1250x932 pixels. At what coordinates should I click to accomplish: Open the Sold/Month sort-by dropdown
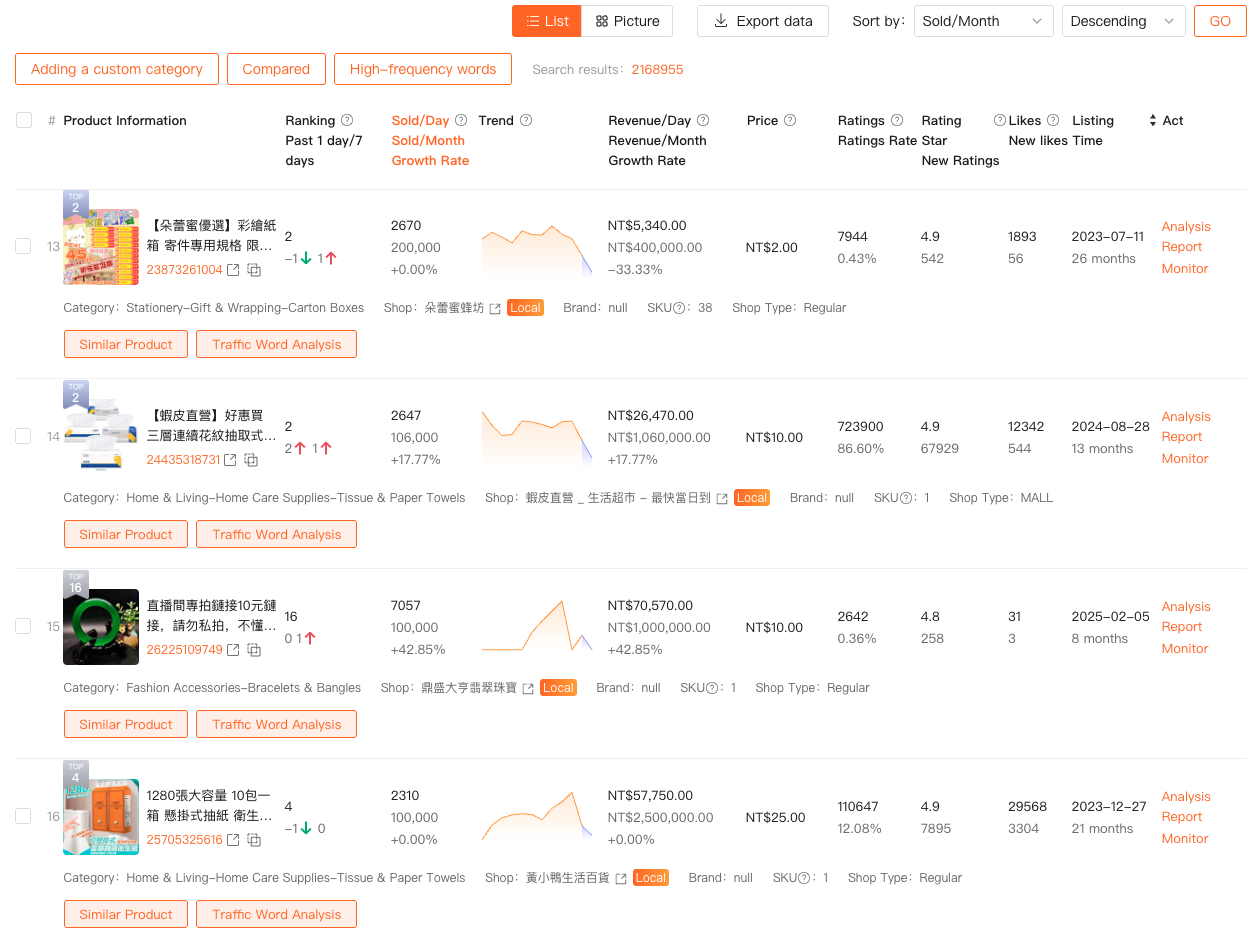pos(982,21)
